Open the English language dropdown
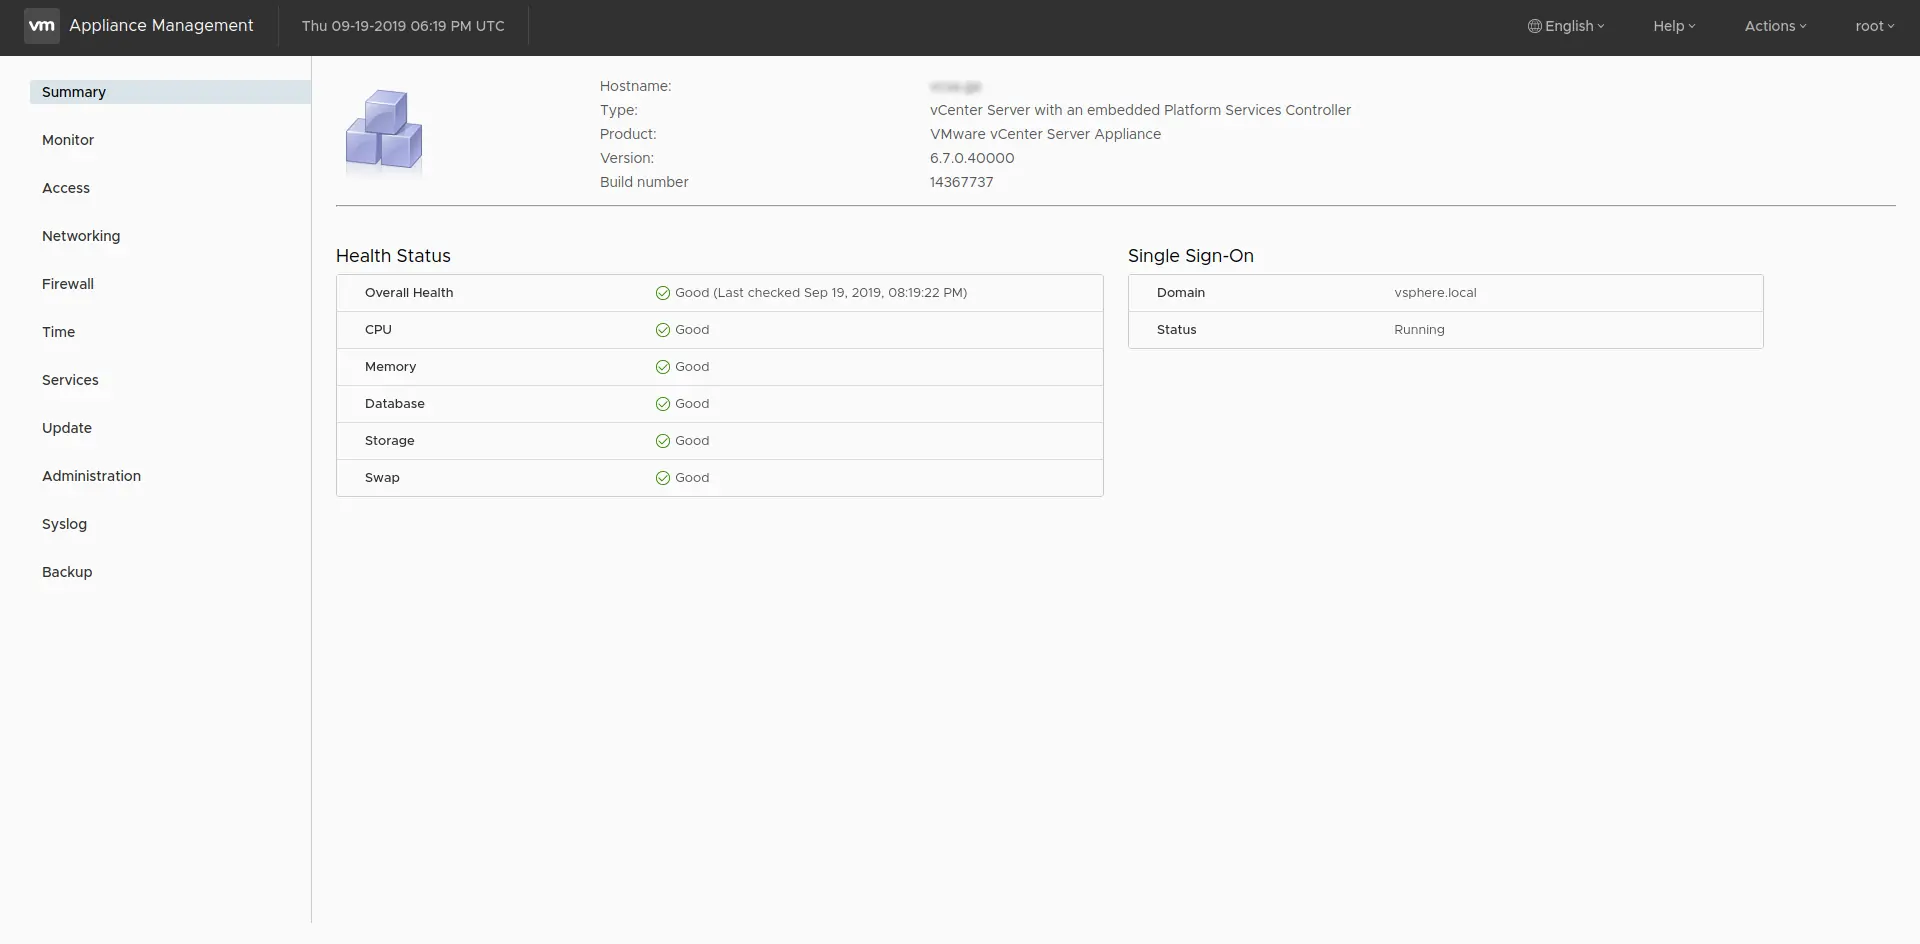 pyautogui.click(x=1566, y=26)
